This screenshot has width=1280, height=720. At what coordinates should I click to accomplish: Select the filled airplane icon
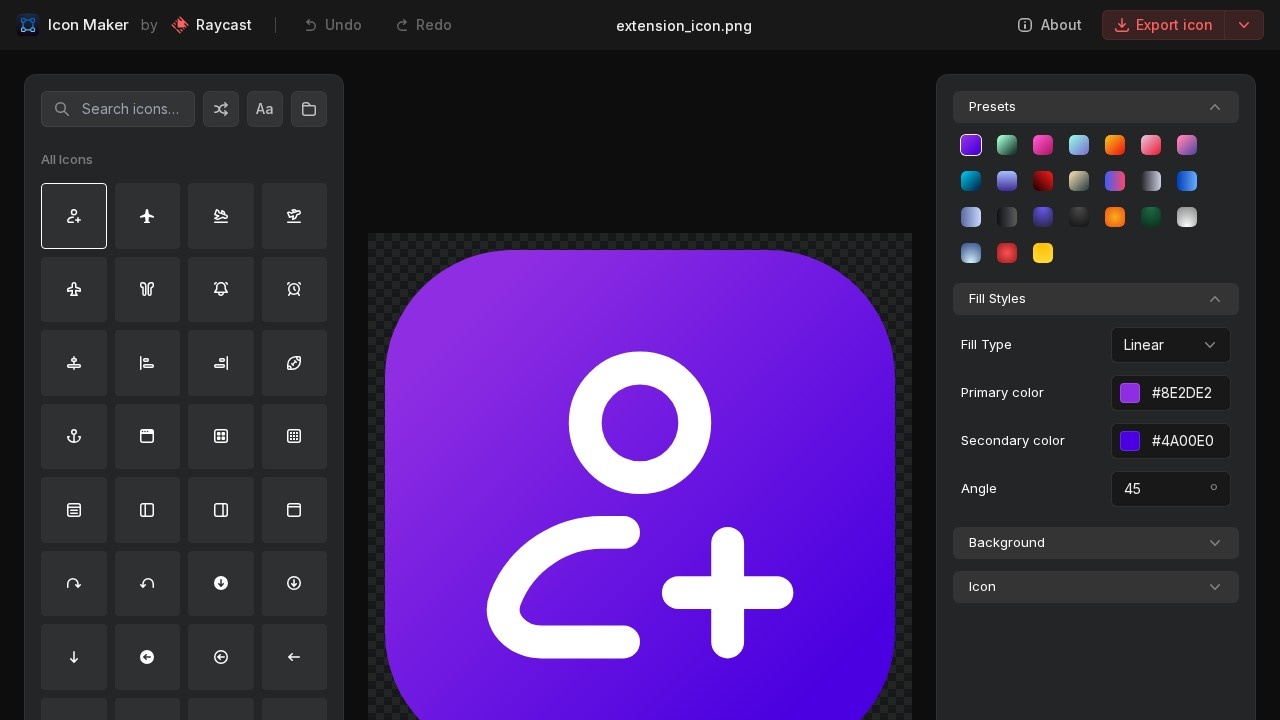pos(147,216)
